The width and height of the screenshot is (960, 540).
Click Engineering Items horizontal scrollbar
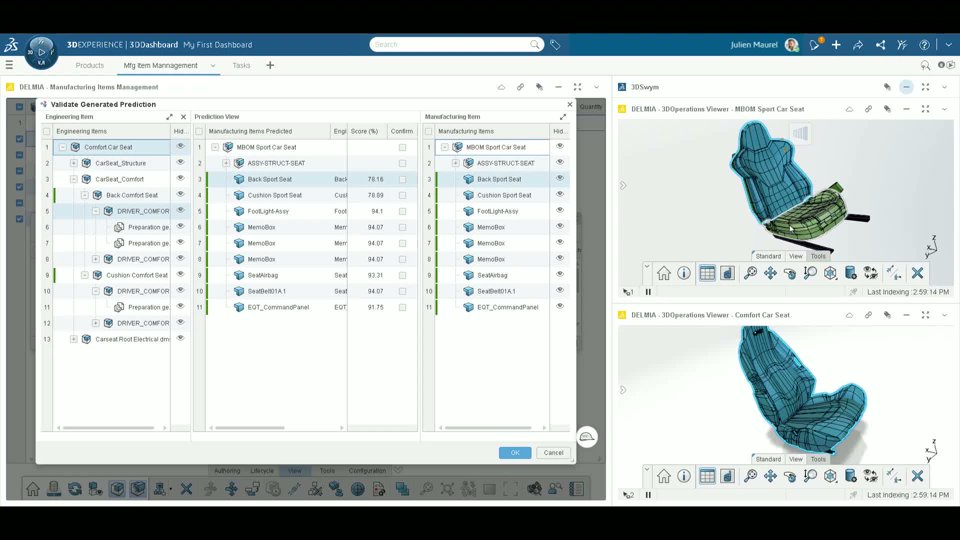tap(108, 428)
